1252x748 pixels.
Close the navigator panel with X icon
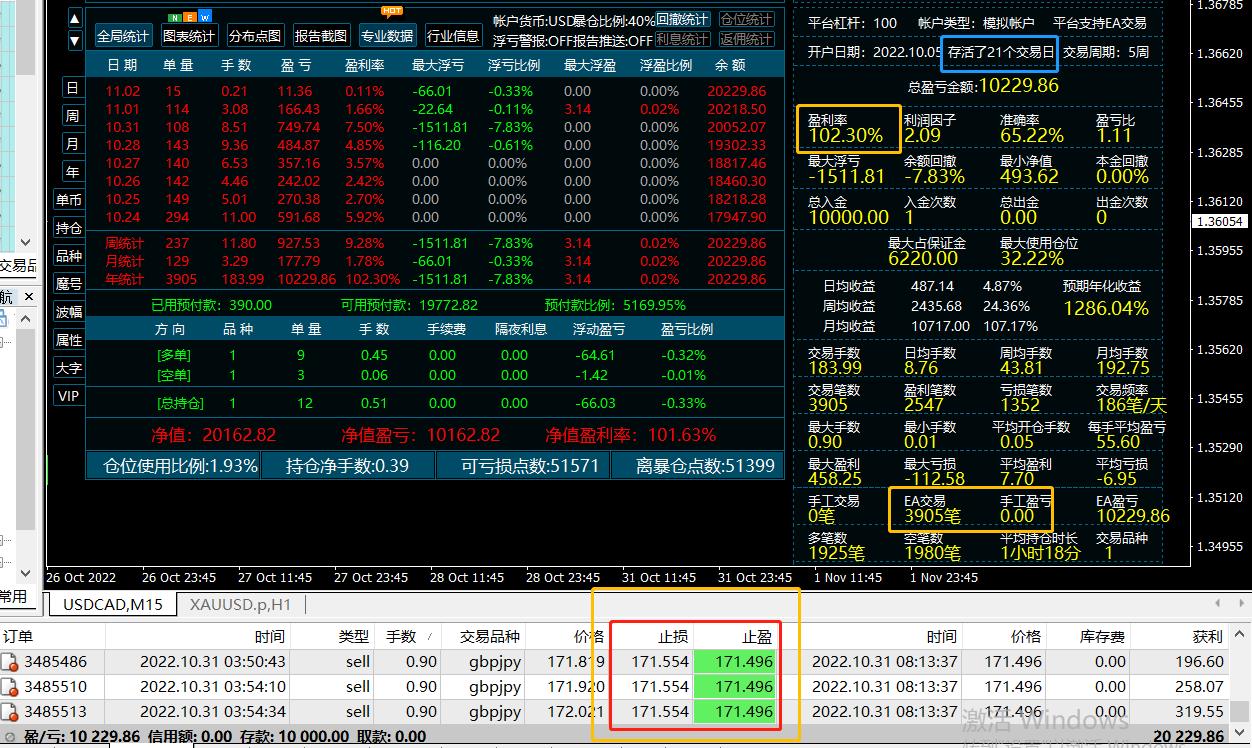[29, 296]
